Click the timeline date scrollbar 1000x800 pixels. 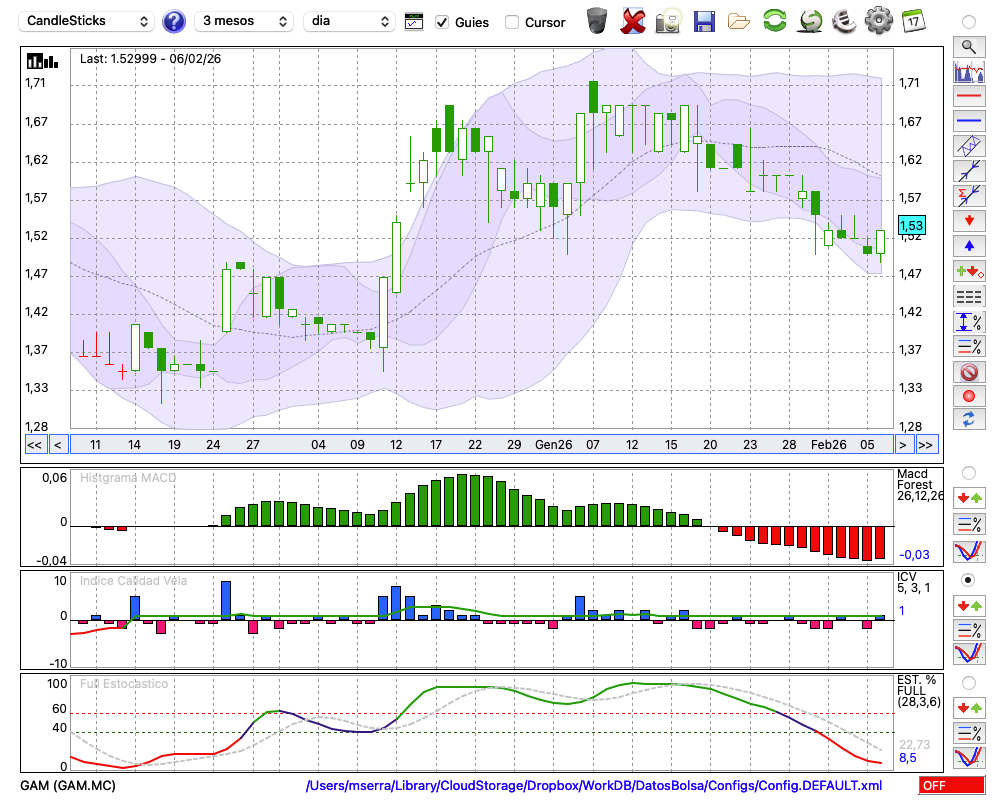480,445
